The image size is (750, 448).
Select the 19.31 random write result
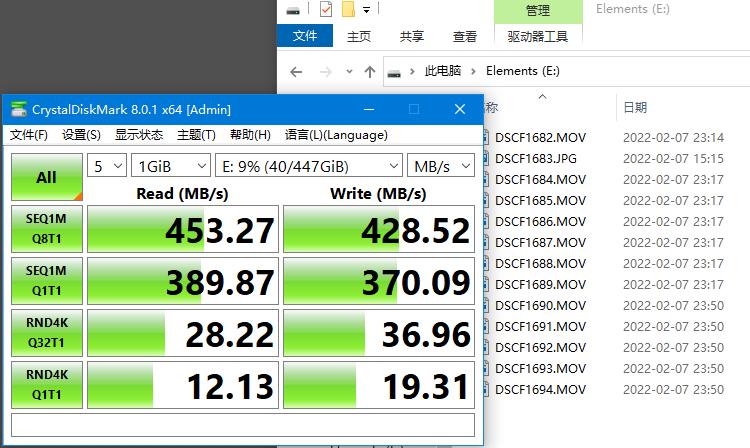[379, 385]
